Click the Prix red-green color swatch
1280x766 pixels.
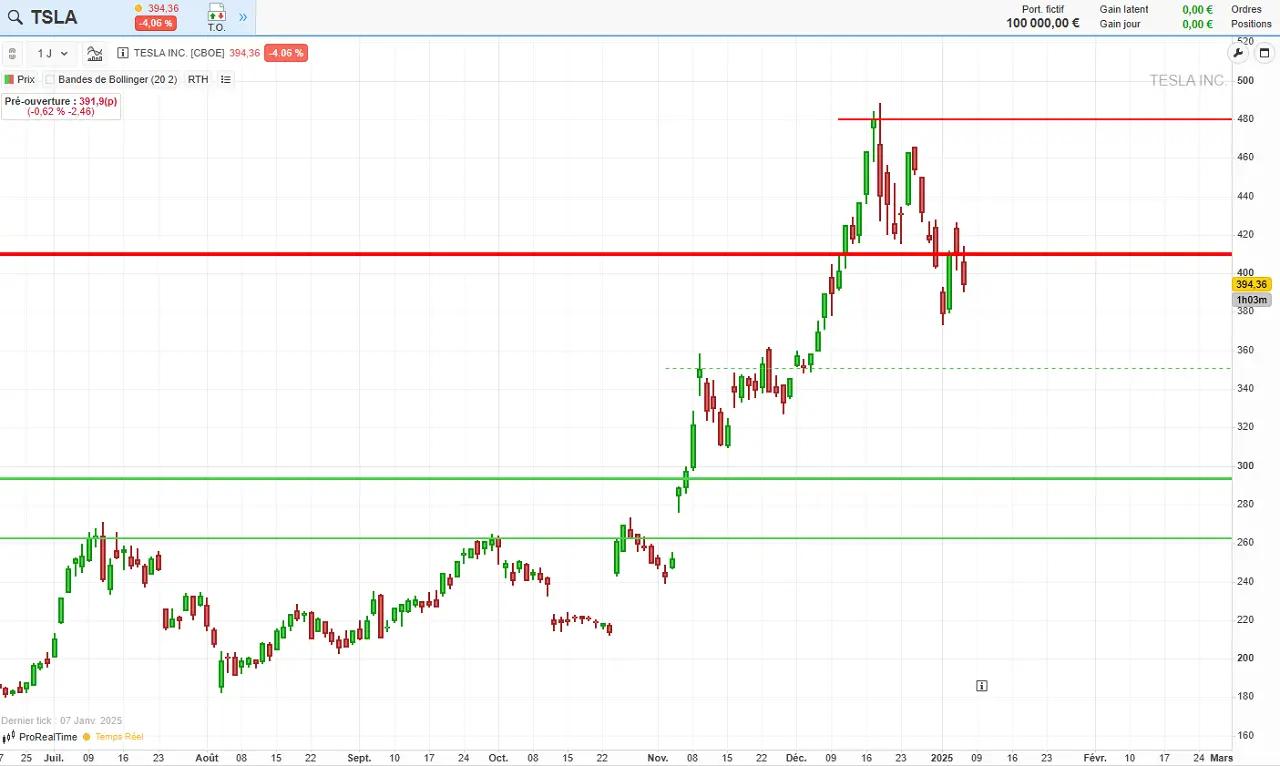(9, 79)
